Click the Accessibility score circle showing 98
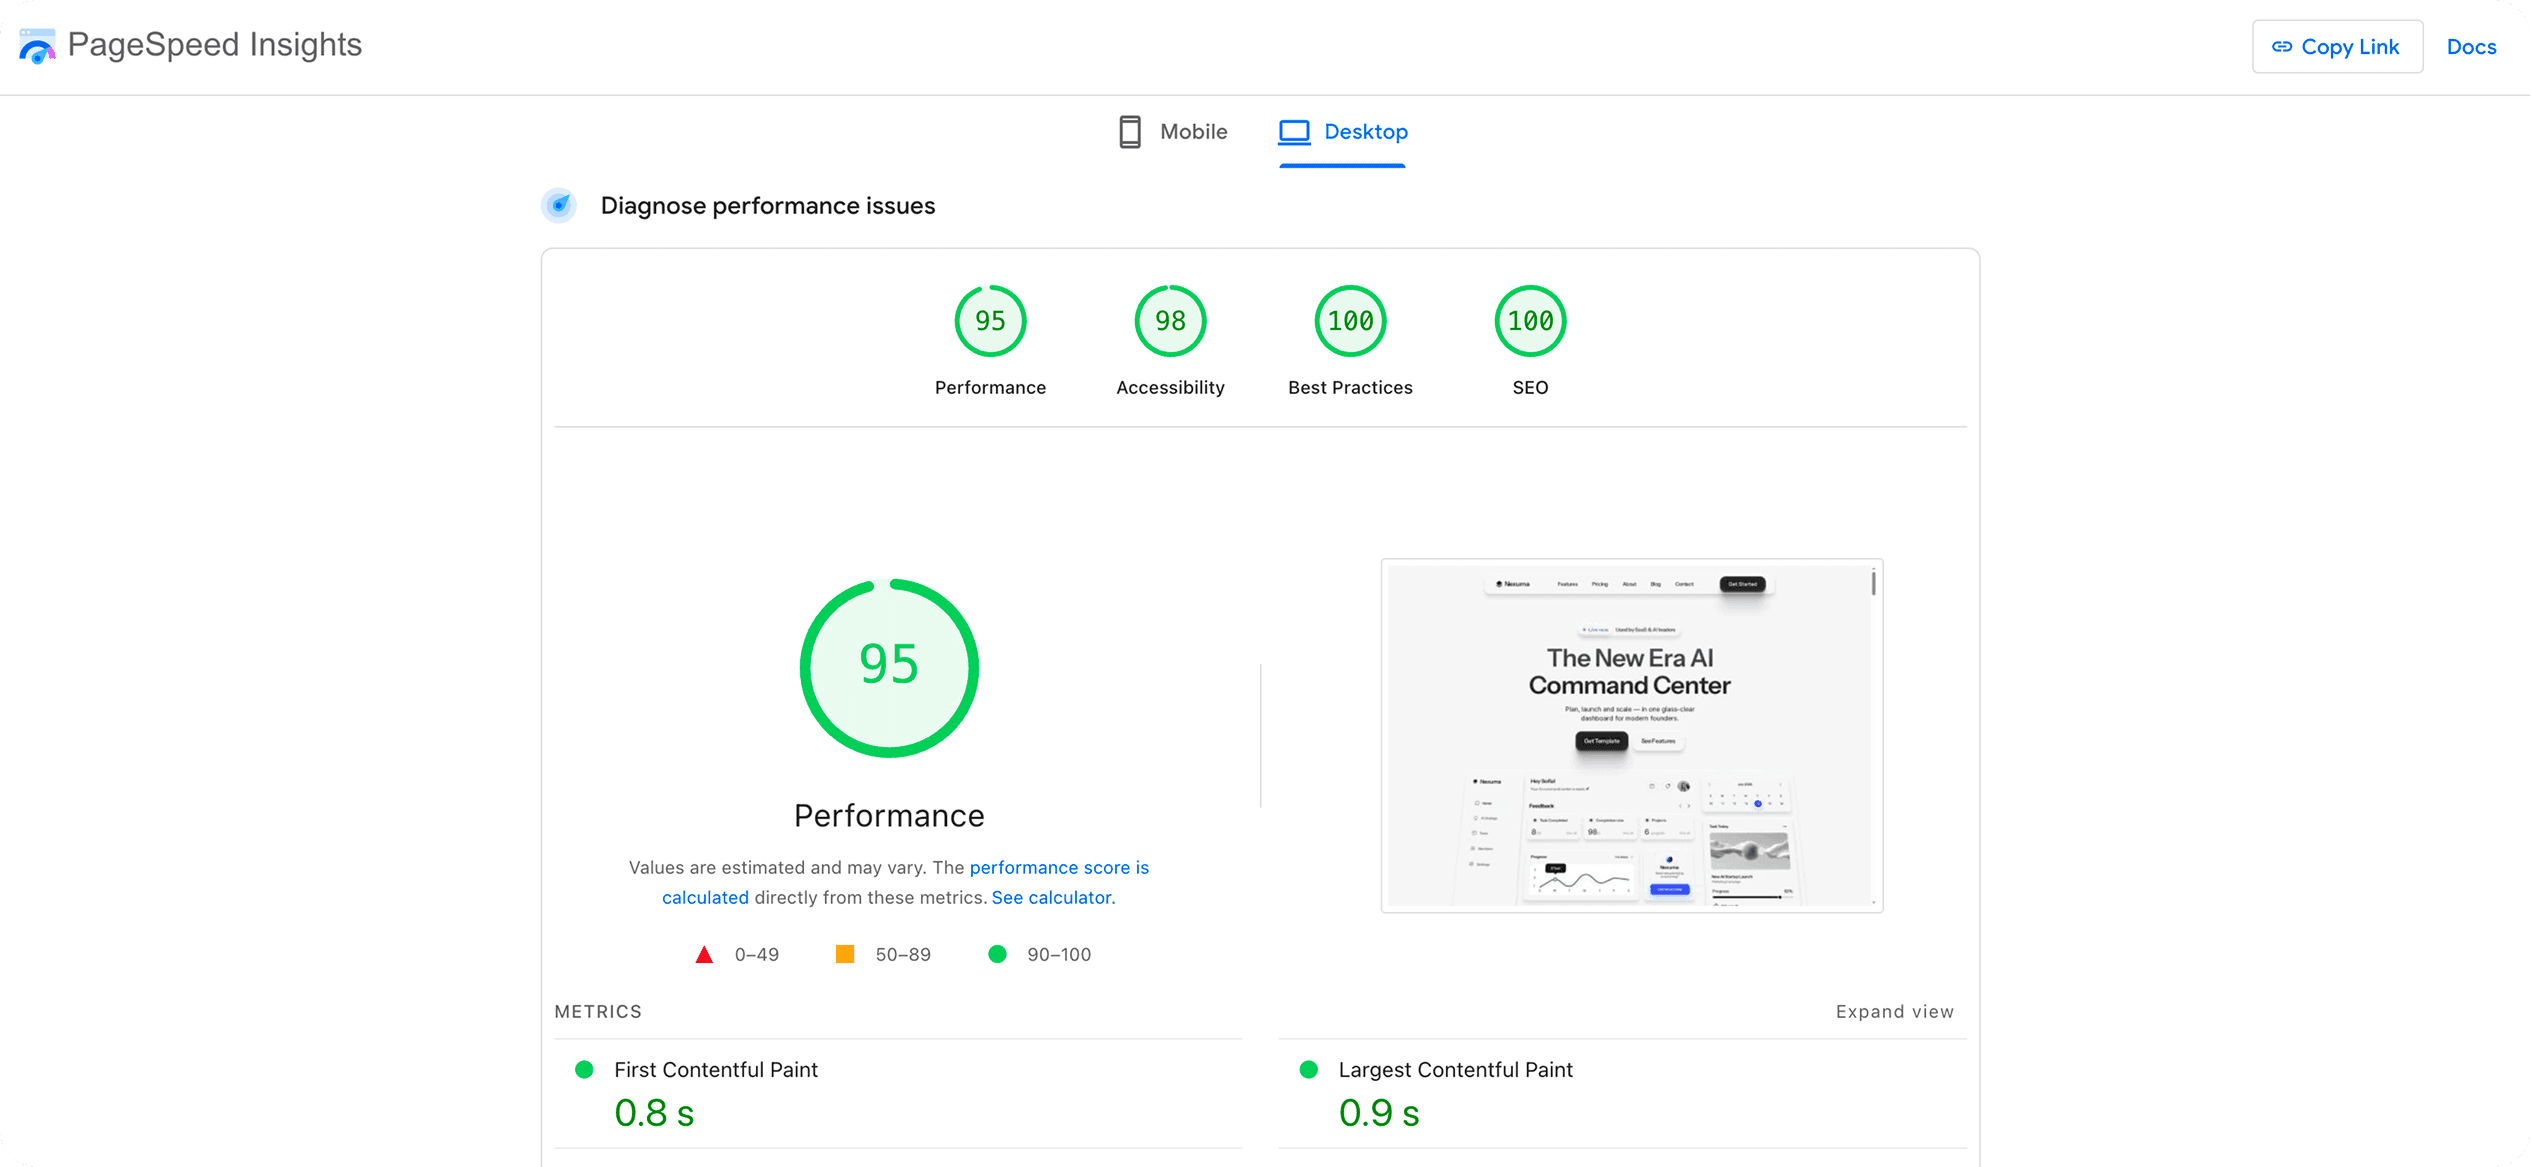 click(x=1169, y=321)
